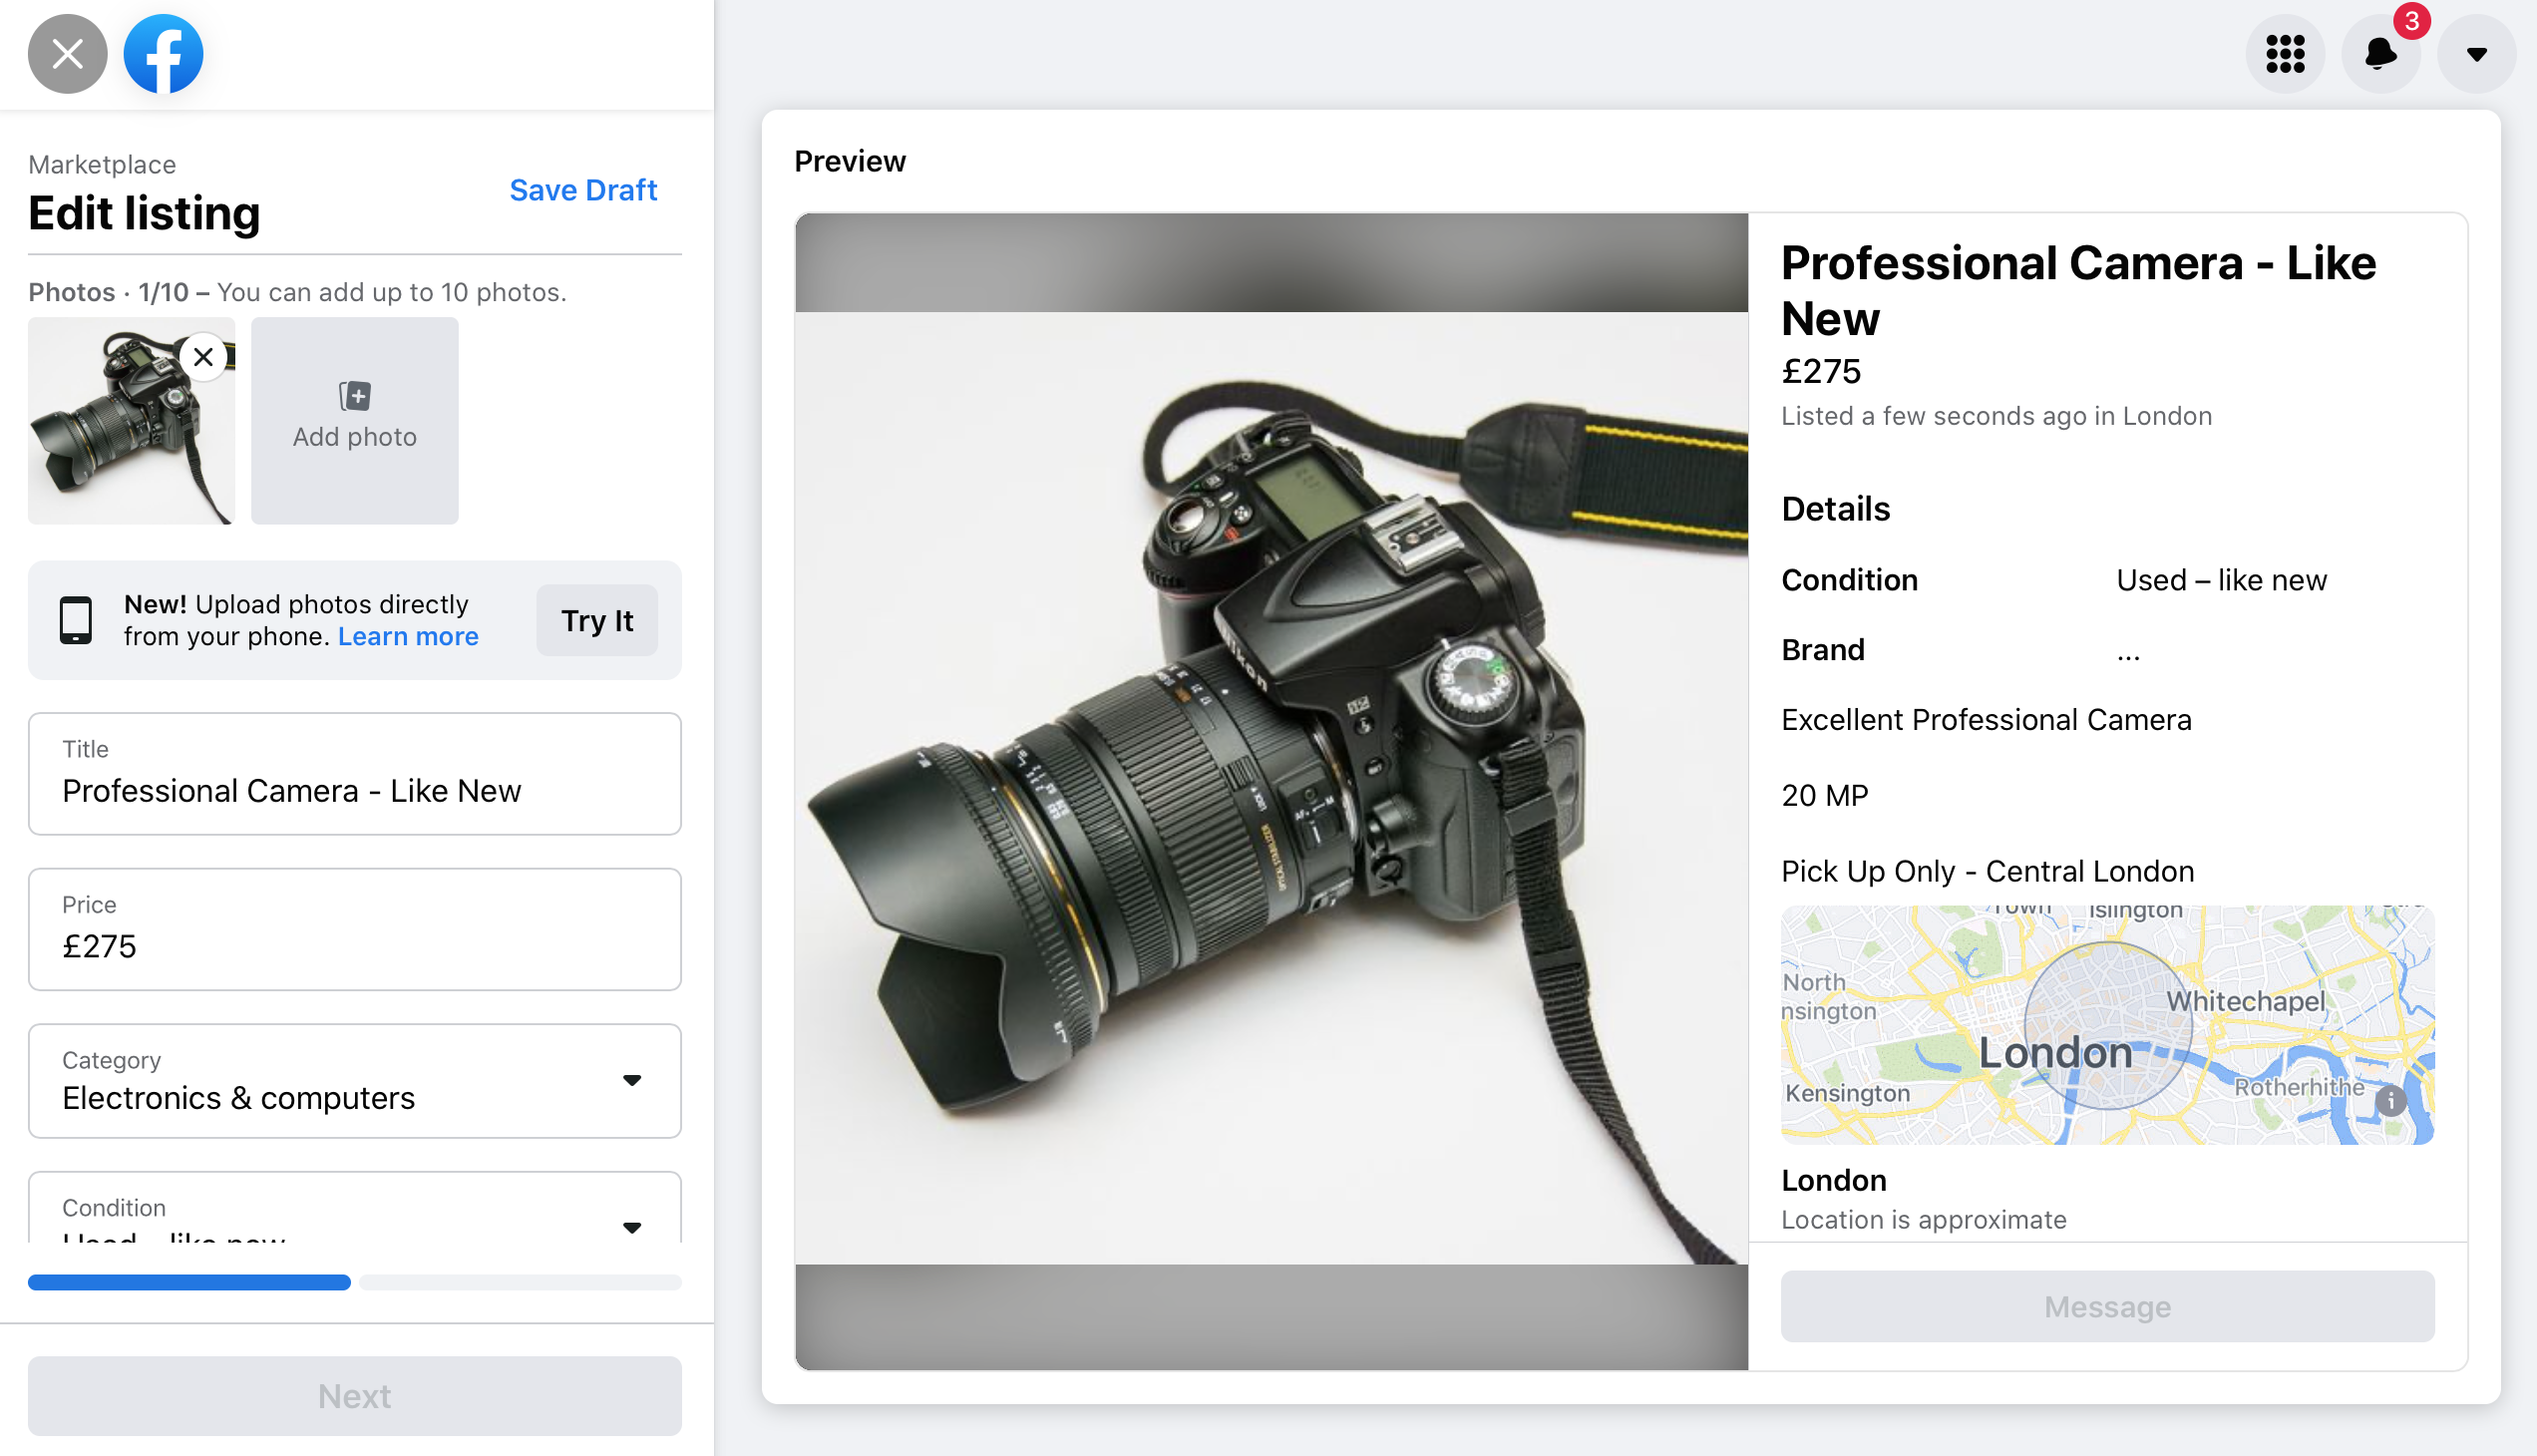The height and width of the screenshot is (1456, 2537).
Task: Click the add photo plus icon
Action: (x=354, y=395)
